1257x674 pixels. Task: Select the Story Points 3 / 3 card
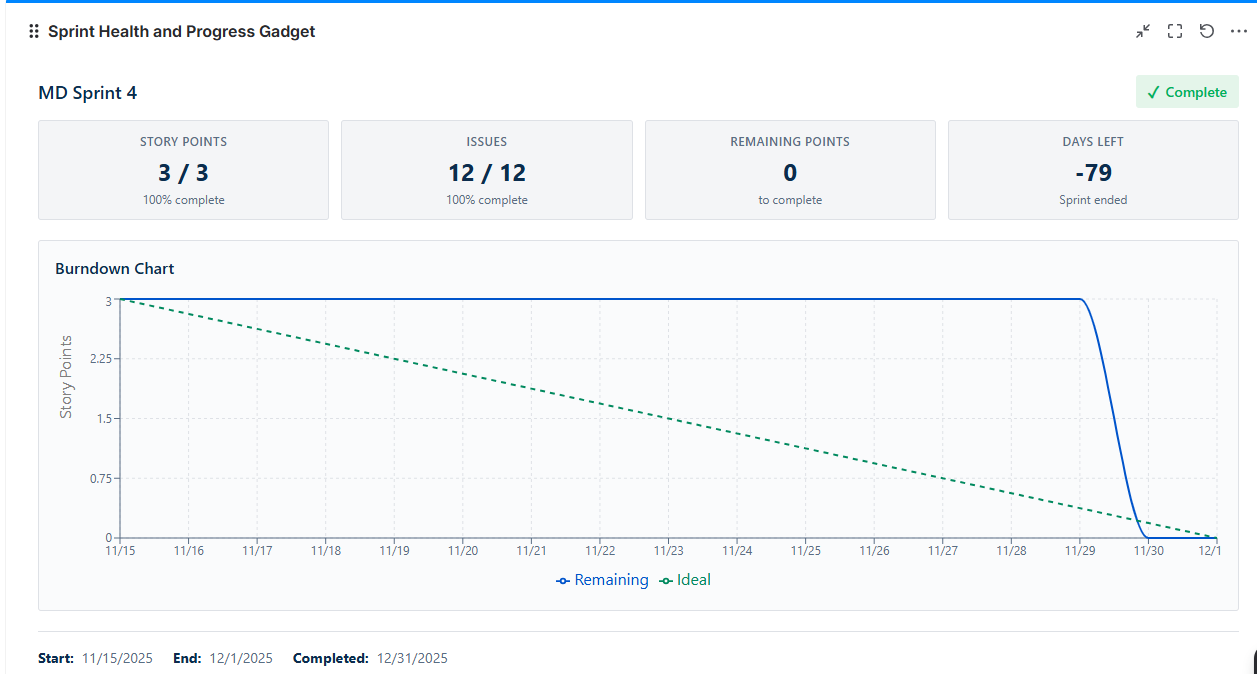[x=183, y=170]
